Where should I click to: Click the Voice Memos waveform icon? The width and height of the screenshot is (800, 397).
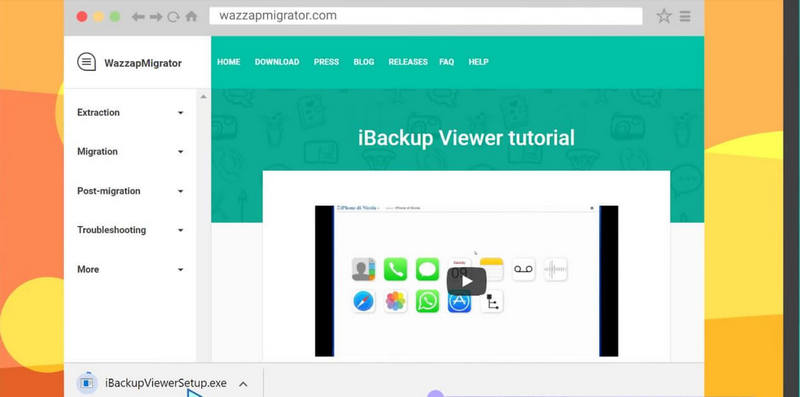click(556, 269)
